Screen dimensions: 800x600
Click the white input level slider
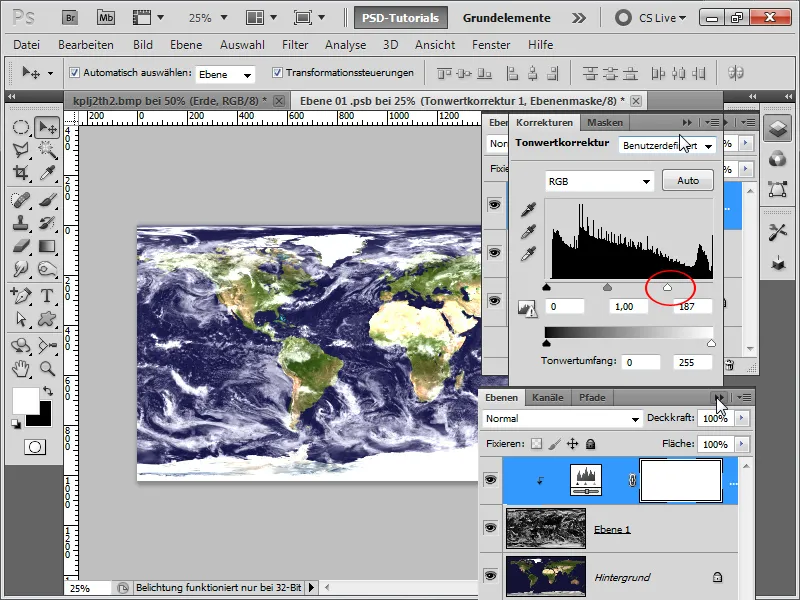(x=667, y=288)
